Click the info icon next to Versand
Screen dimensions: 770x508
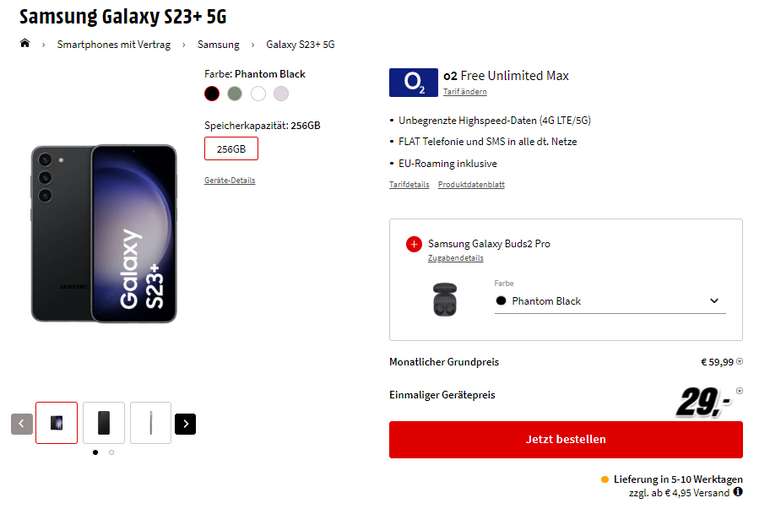[x=738, y=492]
